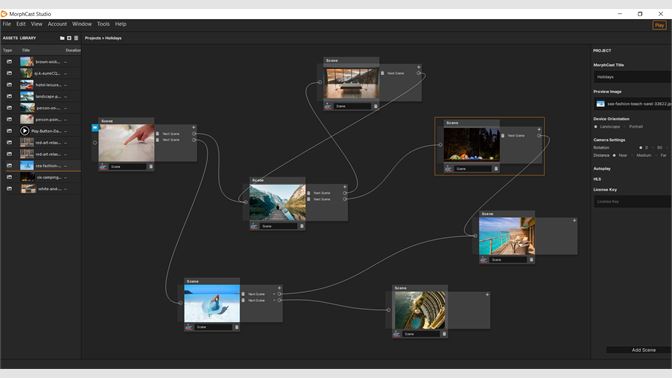Click plus icon on the mountain lake scene node
This screenshot has width=672, height=378.
(x=345, y=187)
